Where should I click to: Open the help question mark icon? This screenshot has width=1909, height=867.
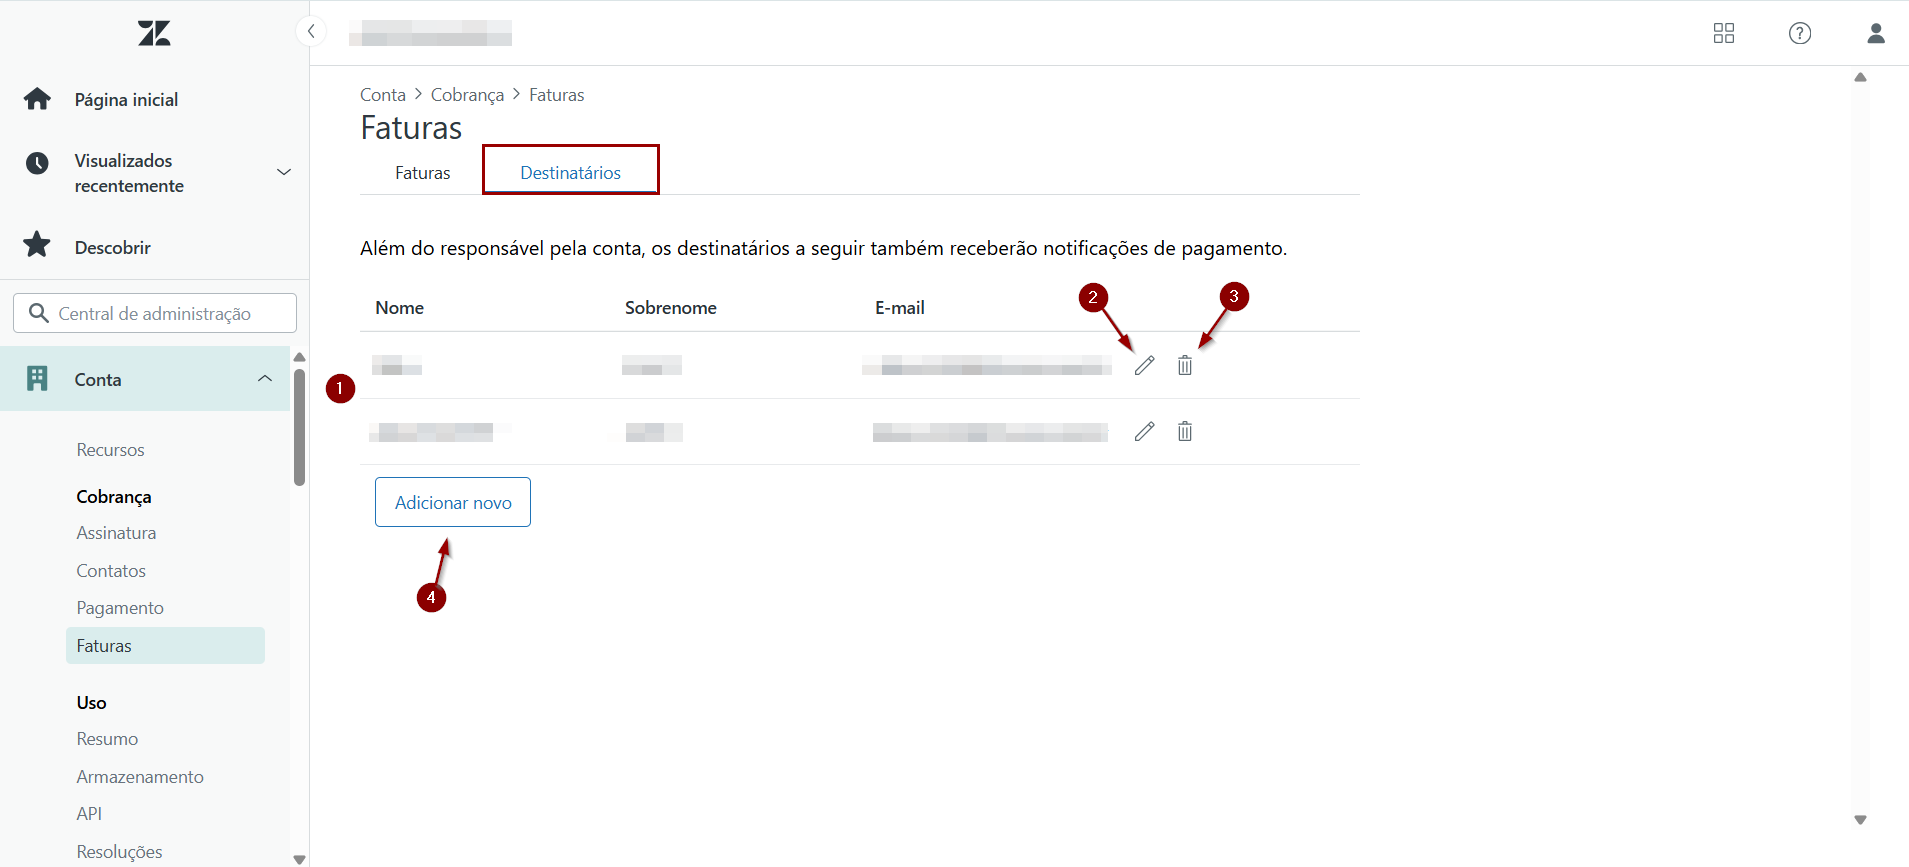[x=1799, y=34]
